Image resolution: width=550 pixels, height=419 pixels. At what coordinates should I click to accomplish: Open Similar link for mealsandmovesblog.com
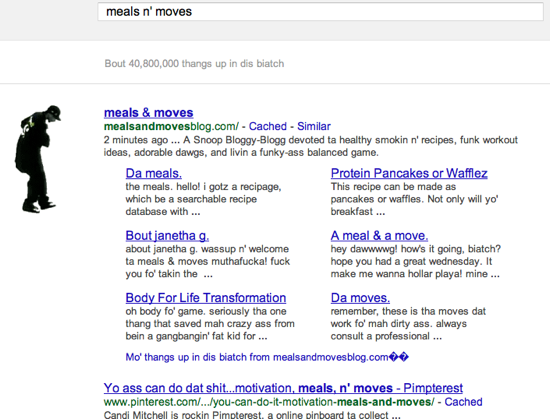coord(314,126)
